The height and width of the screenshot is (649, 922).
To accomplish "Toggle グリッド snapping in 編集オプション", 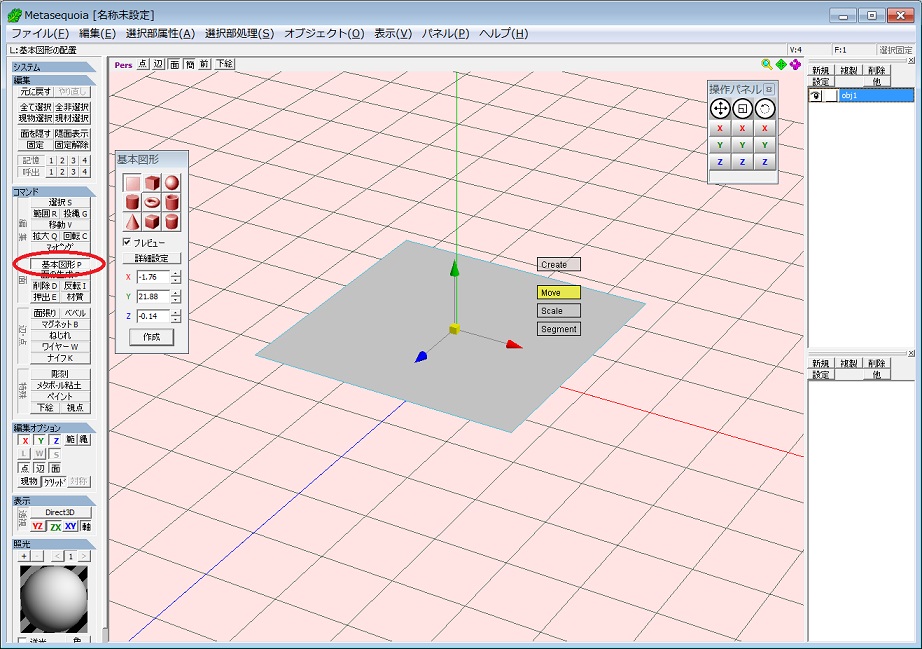I will click(x=55, y=481).
